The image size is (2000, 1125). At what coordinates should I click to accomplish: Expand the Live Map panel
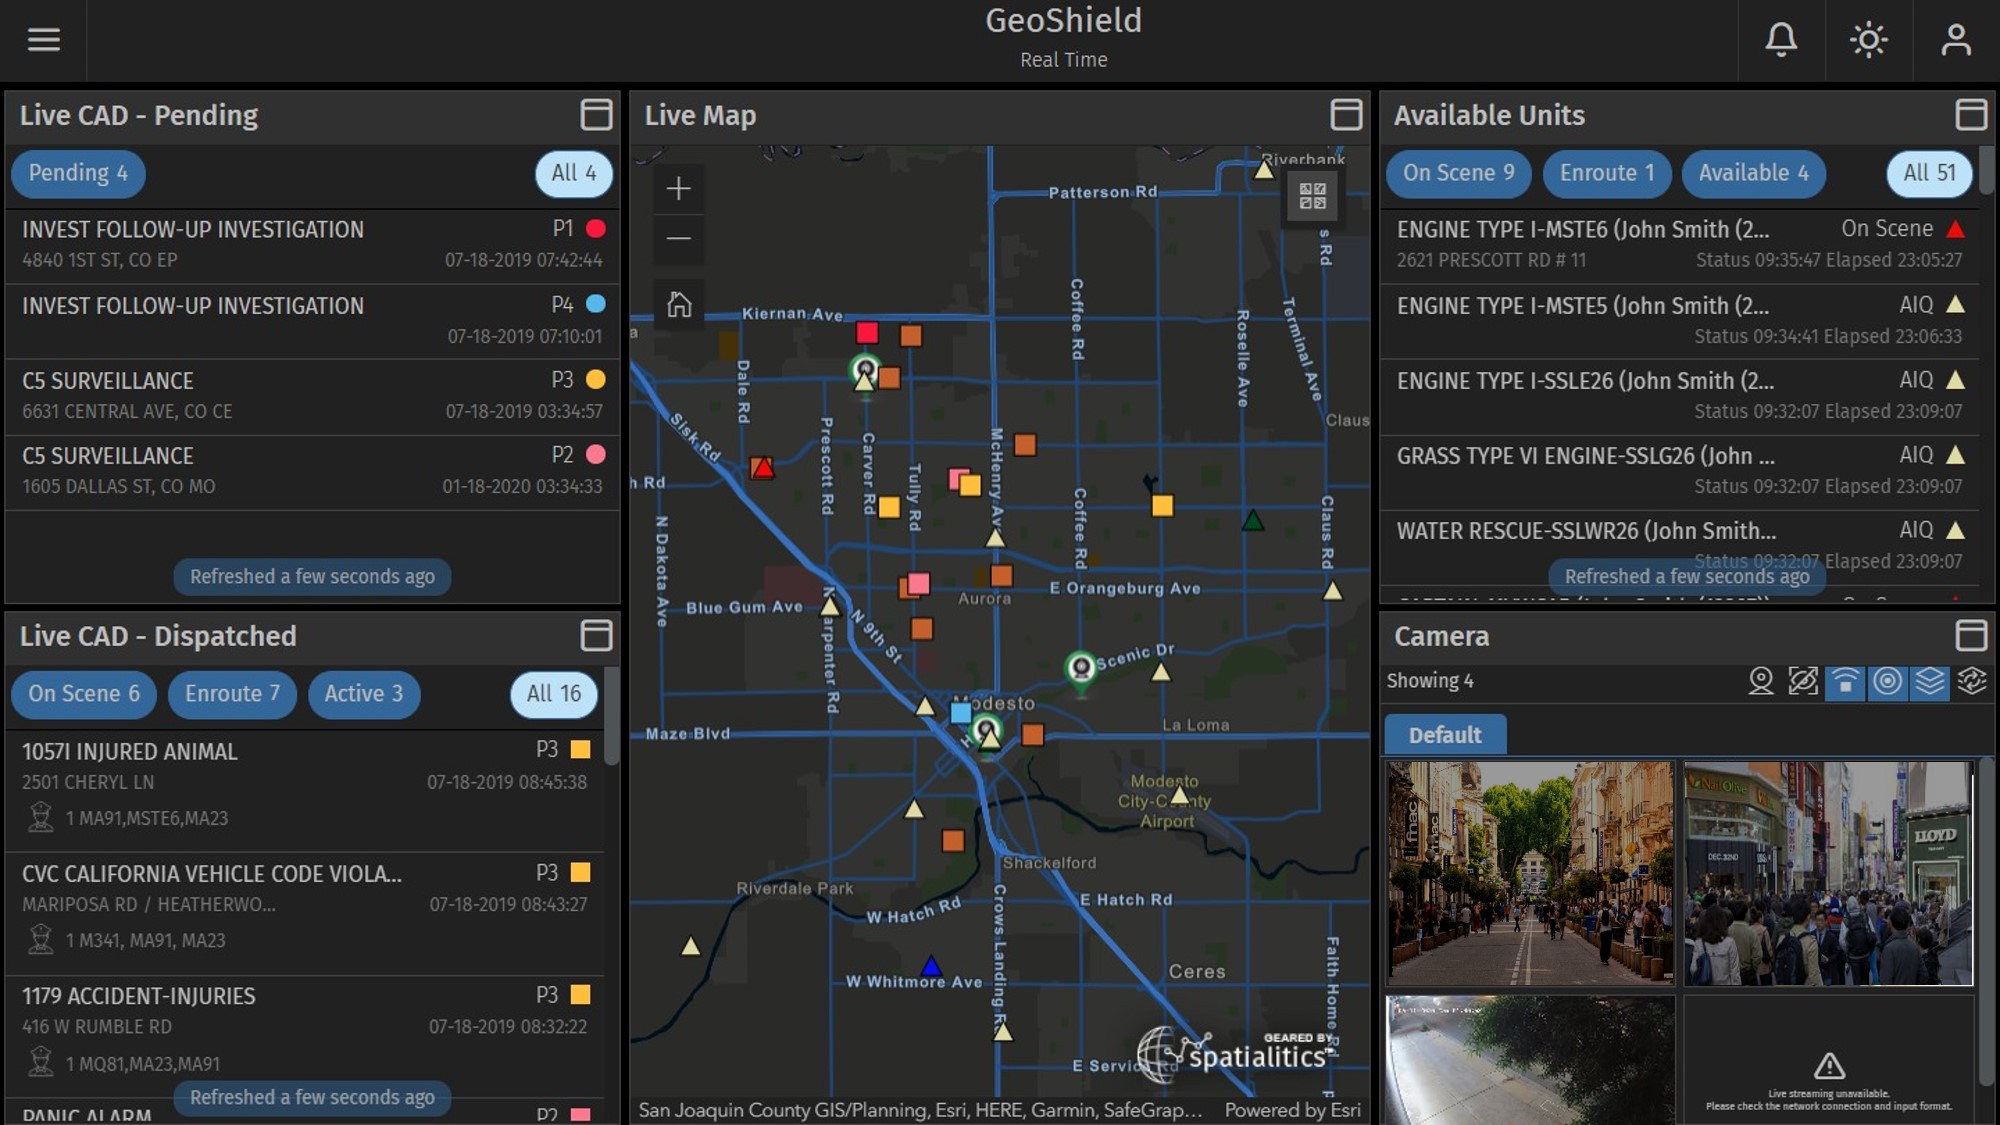[1346, 115]
